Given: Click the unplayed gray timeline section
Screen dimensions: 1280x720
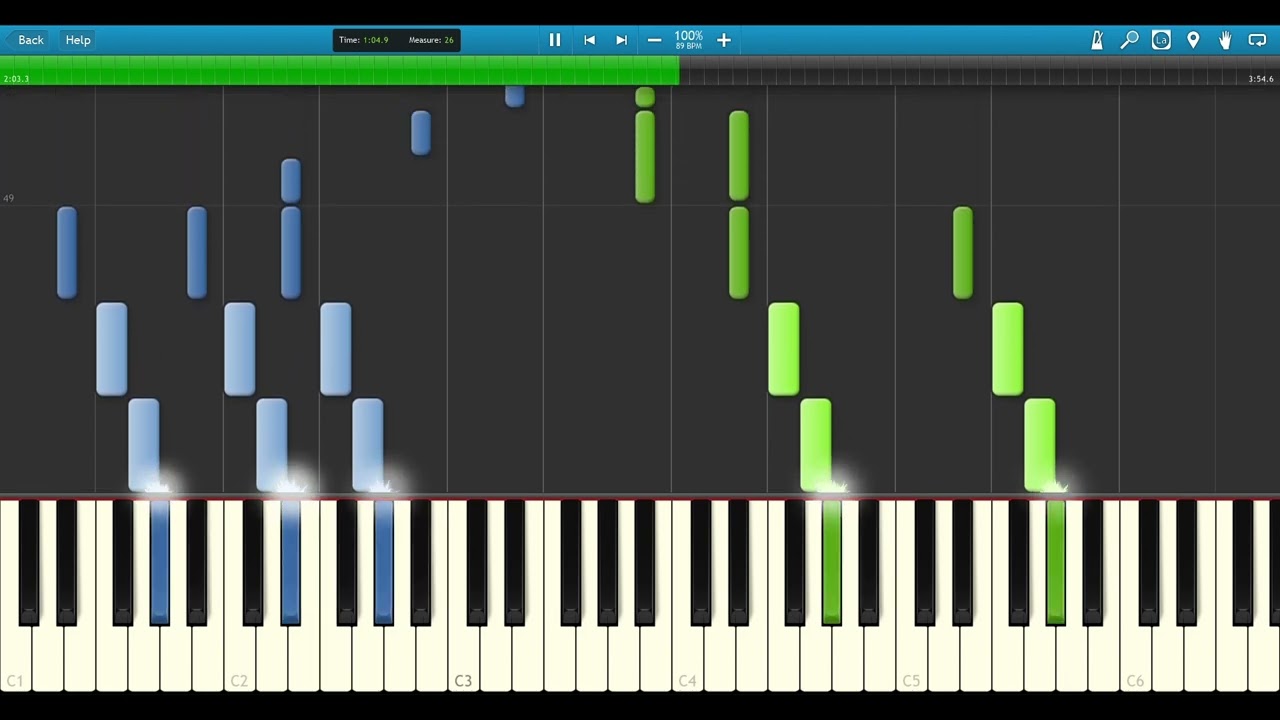Looking at the screenshot, I should pos(979,70).
